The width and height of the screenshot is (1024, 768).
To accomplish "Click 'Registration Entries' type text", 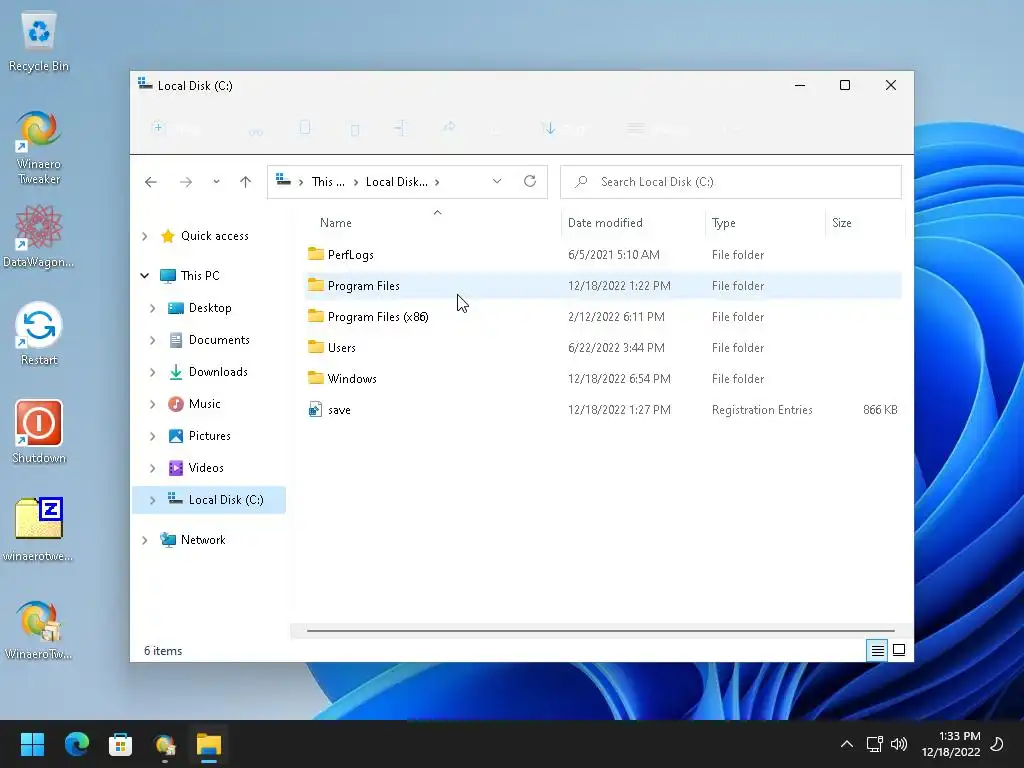I will click(762, 409).
